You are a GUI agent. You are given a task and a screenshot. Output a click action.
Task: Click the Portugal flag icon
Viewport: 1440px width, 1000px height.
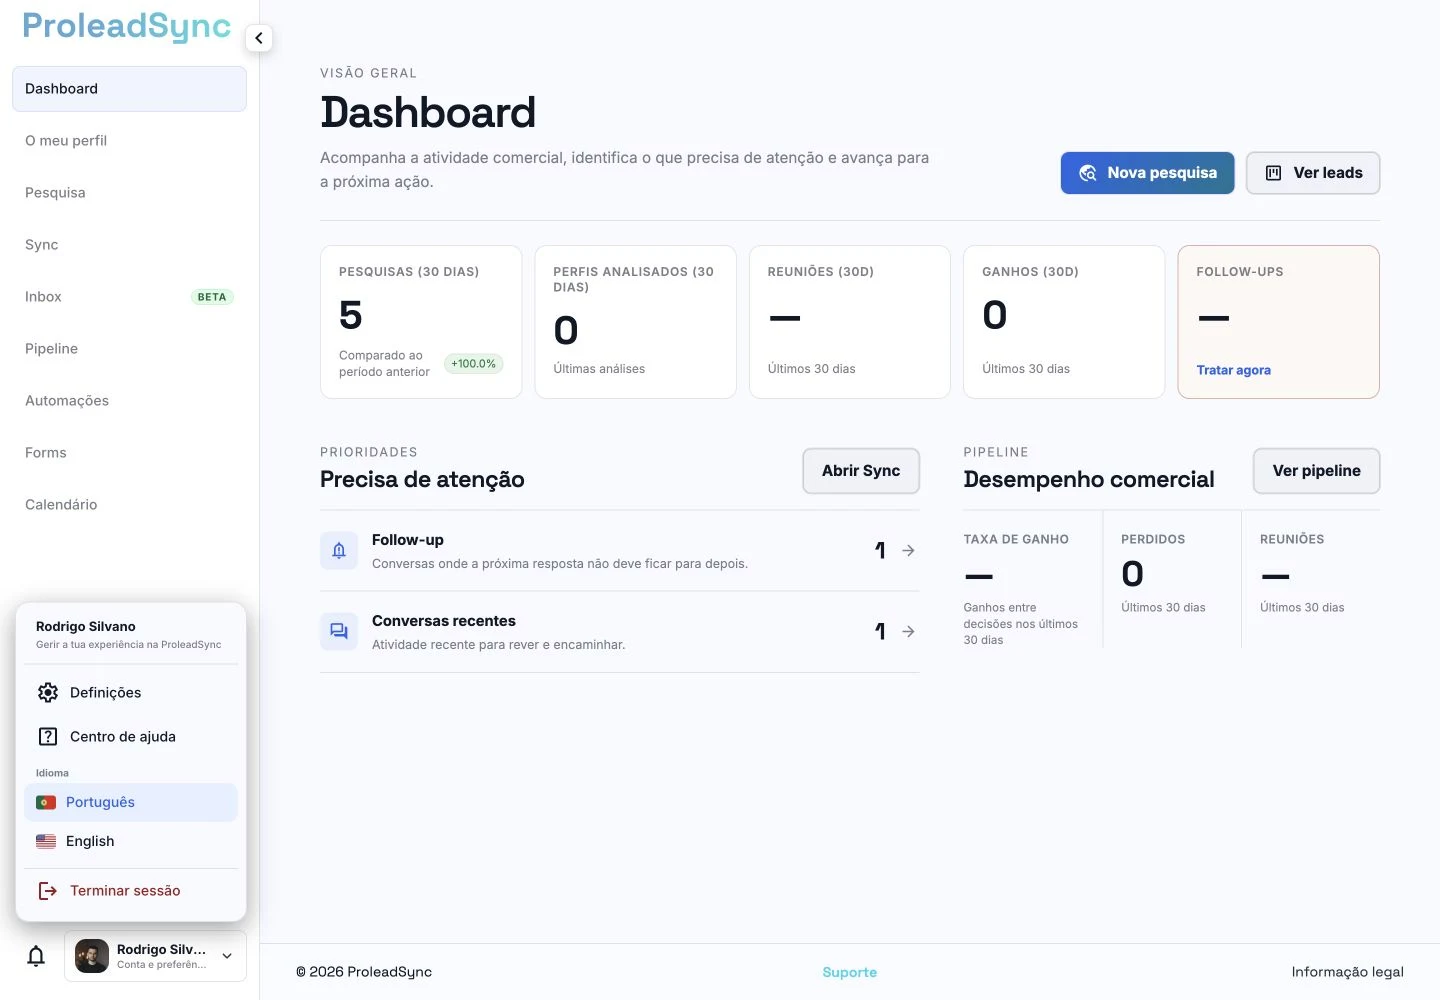pyautogui.click(x=46, y=803)
